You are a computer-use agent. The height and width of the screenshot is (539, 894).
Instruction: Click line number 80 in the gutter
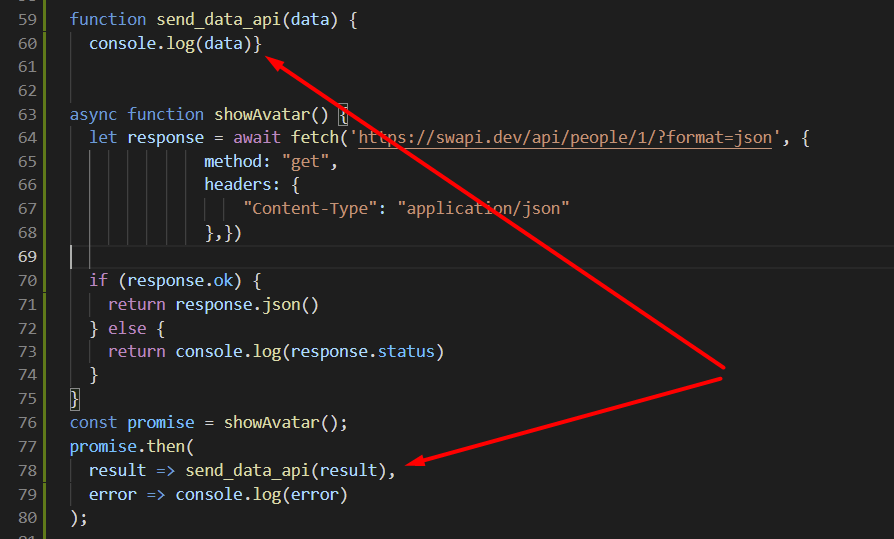(x=27, y=518)
